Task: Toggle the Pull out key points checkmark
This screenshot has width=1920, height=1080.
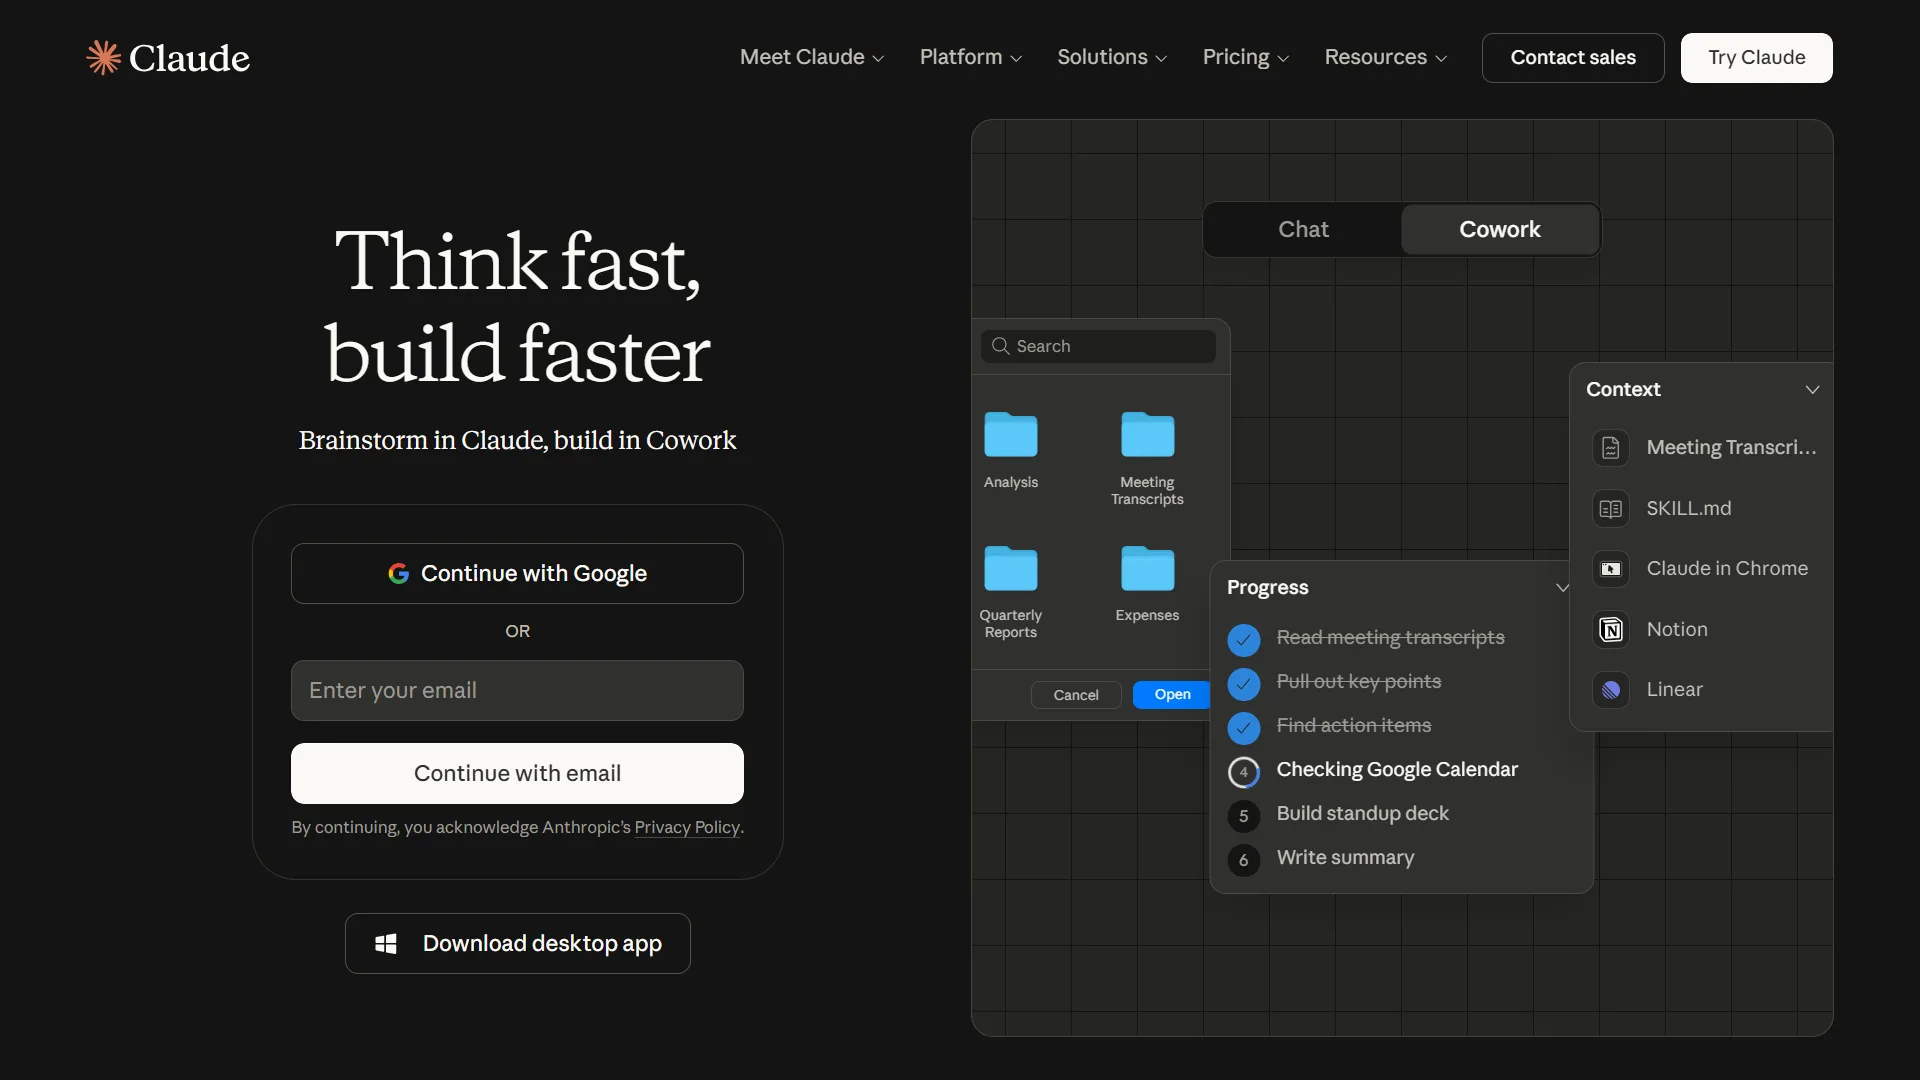Action: 1243,683
